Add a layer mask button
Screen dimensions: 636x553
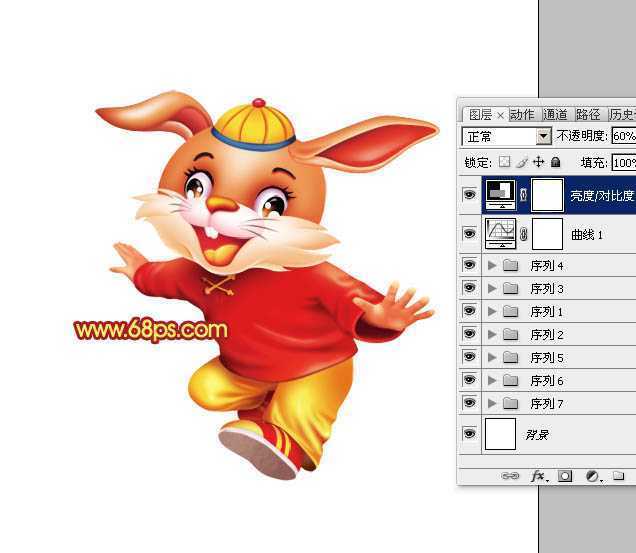click(x=565, y=476)
